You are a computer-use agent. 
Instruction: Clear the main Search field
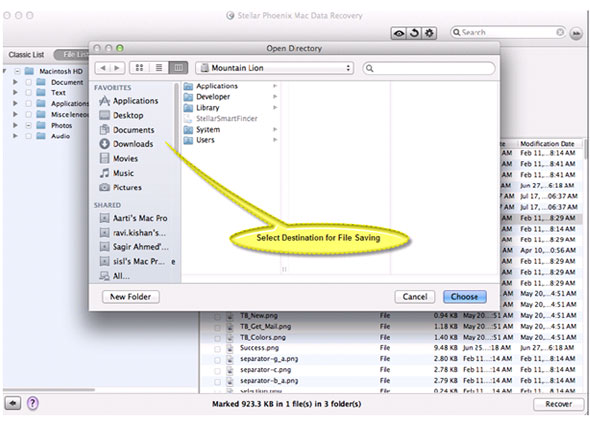pyautogui.click(x=560, y=32)
